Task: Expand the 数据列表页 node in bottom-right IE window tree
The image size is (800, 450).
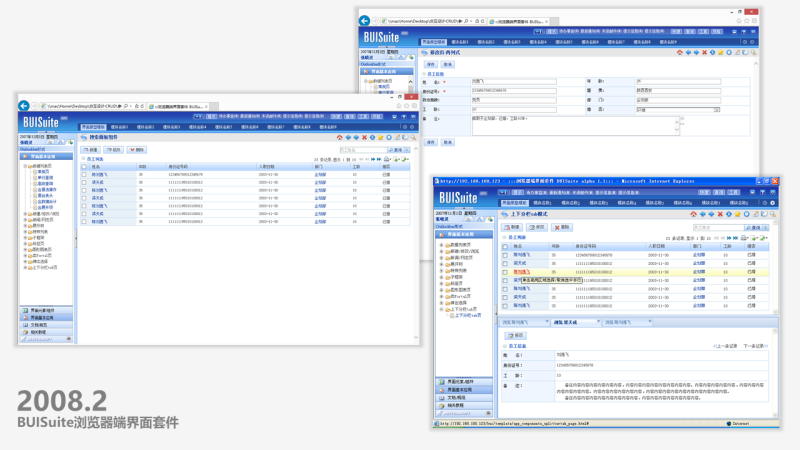Action: tap(442, 245)
